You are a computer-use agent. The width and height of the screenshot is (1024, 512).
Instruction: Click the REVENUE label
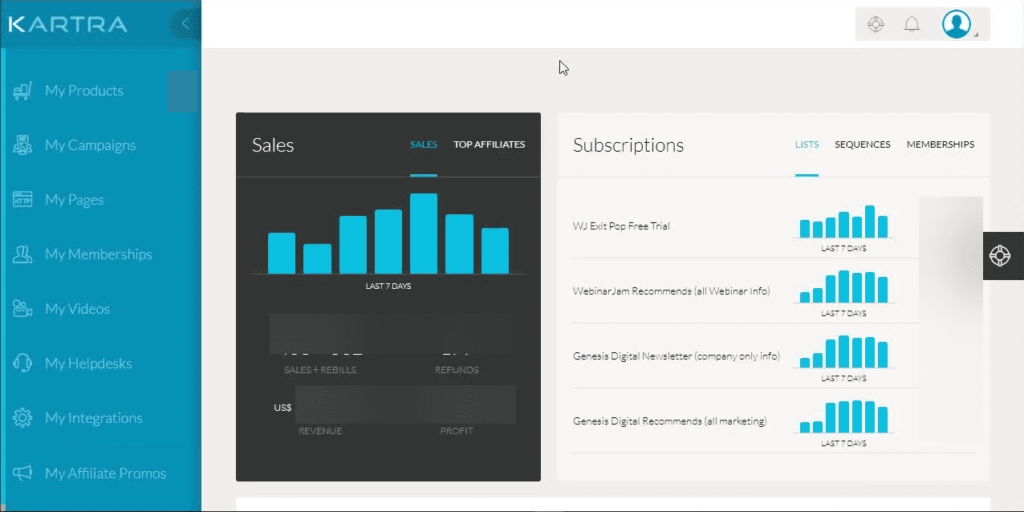(320, 431)
